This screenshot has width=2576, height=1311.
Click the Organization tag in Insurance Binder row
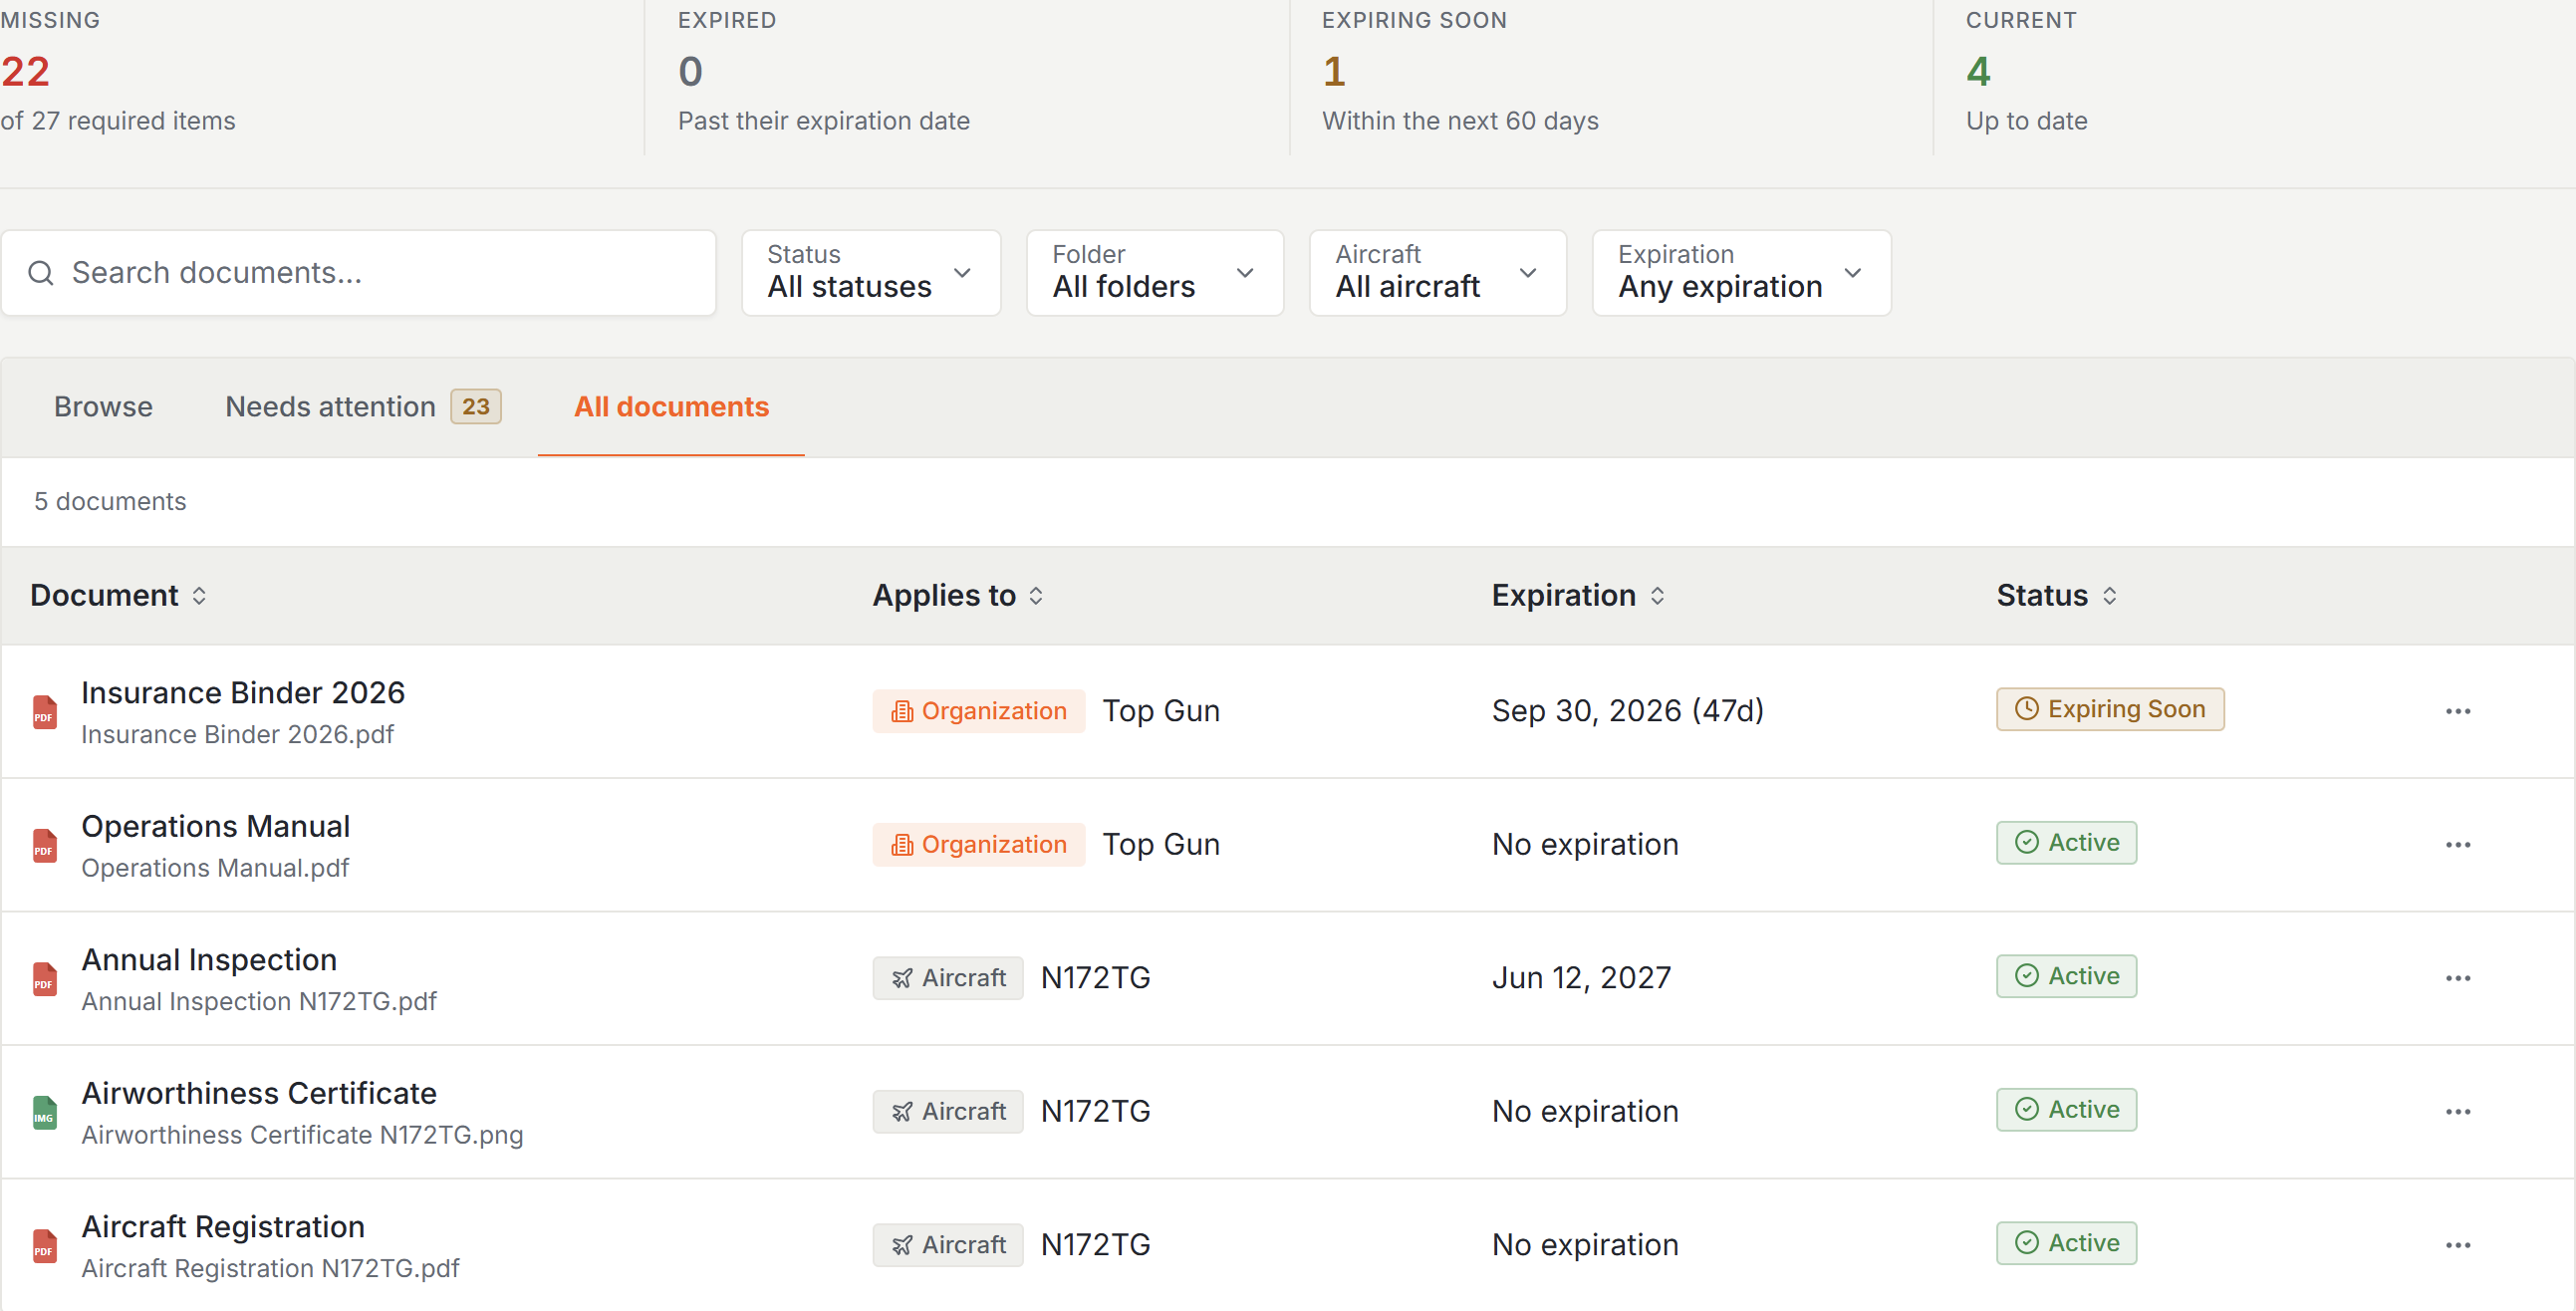click(x=978, y=711)
